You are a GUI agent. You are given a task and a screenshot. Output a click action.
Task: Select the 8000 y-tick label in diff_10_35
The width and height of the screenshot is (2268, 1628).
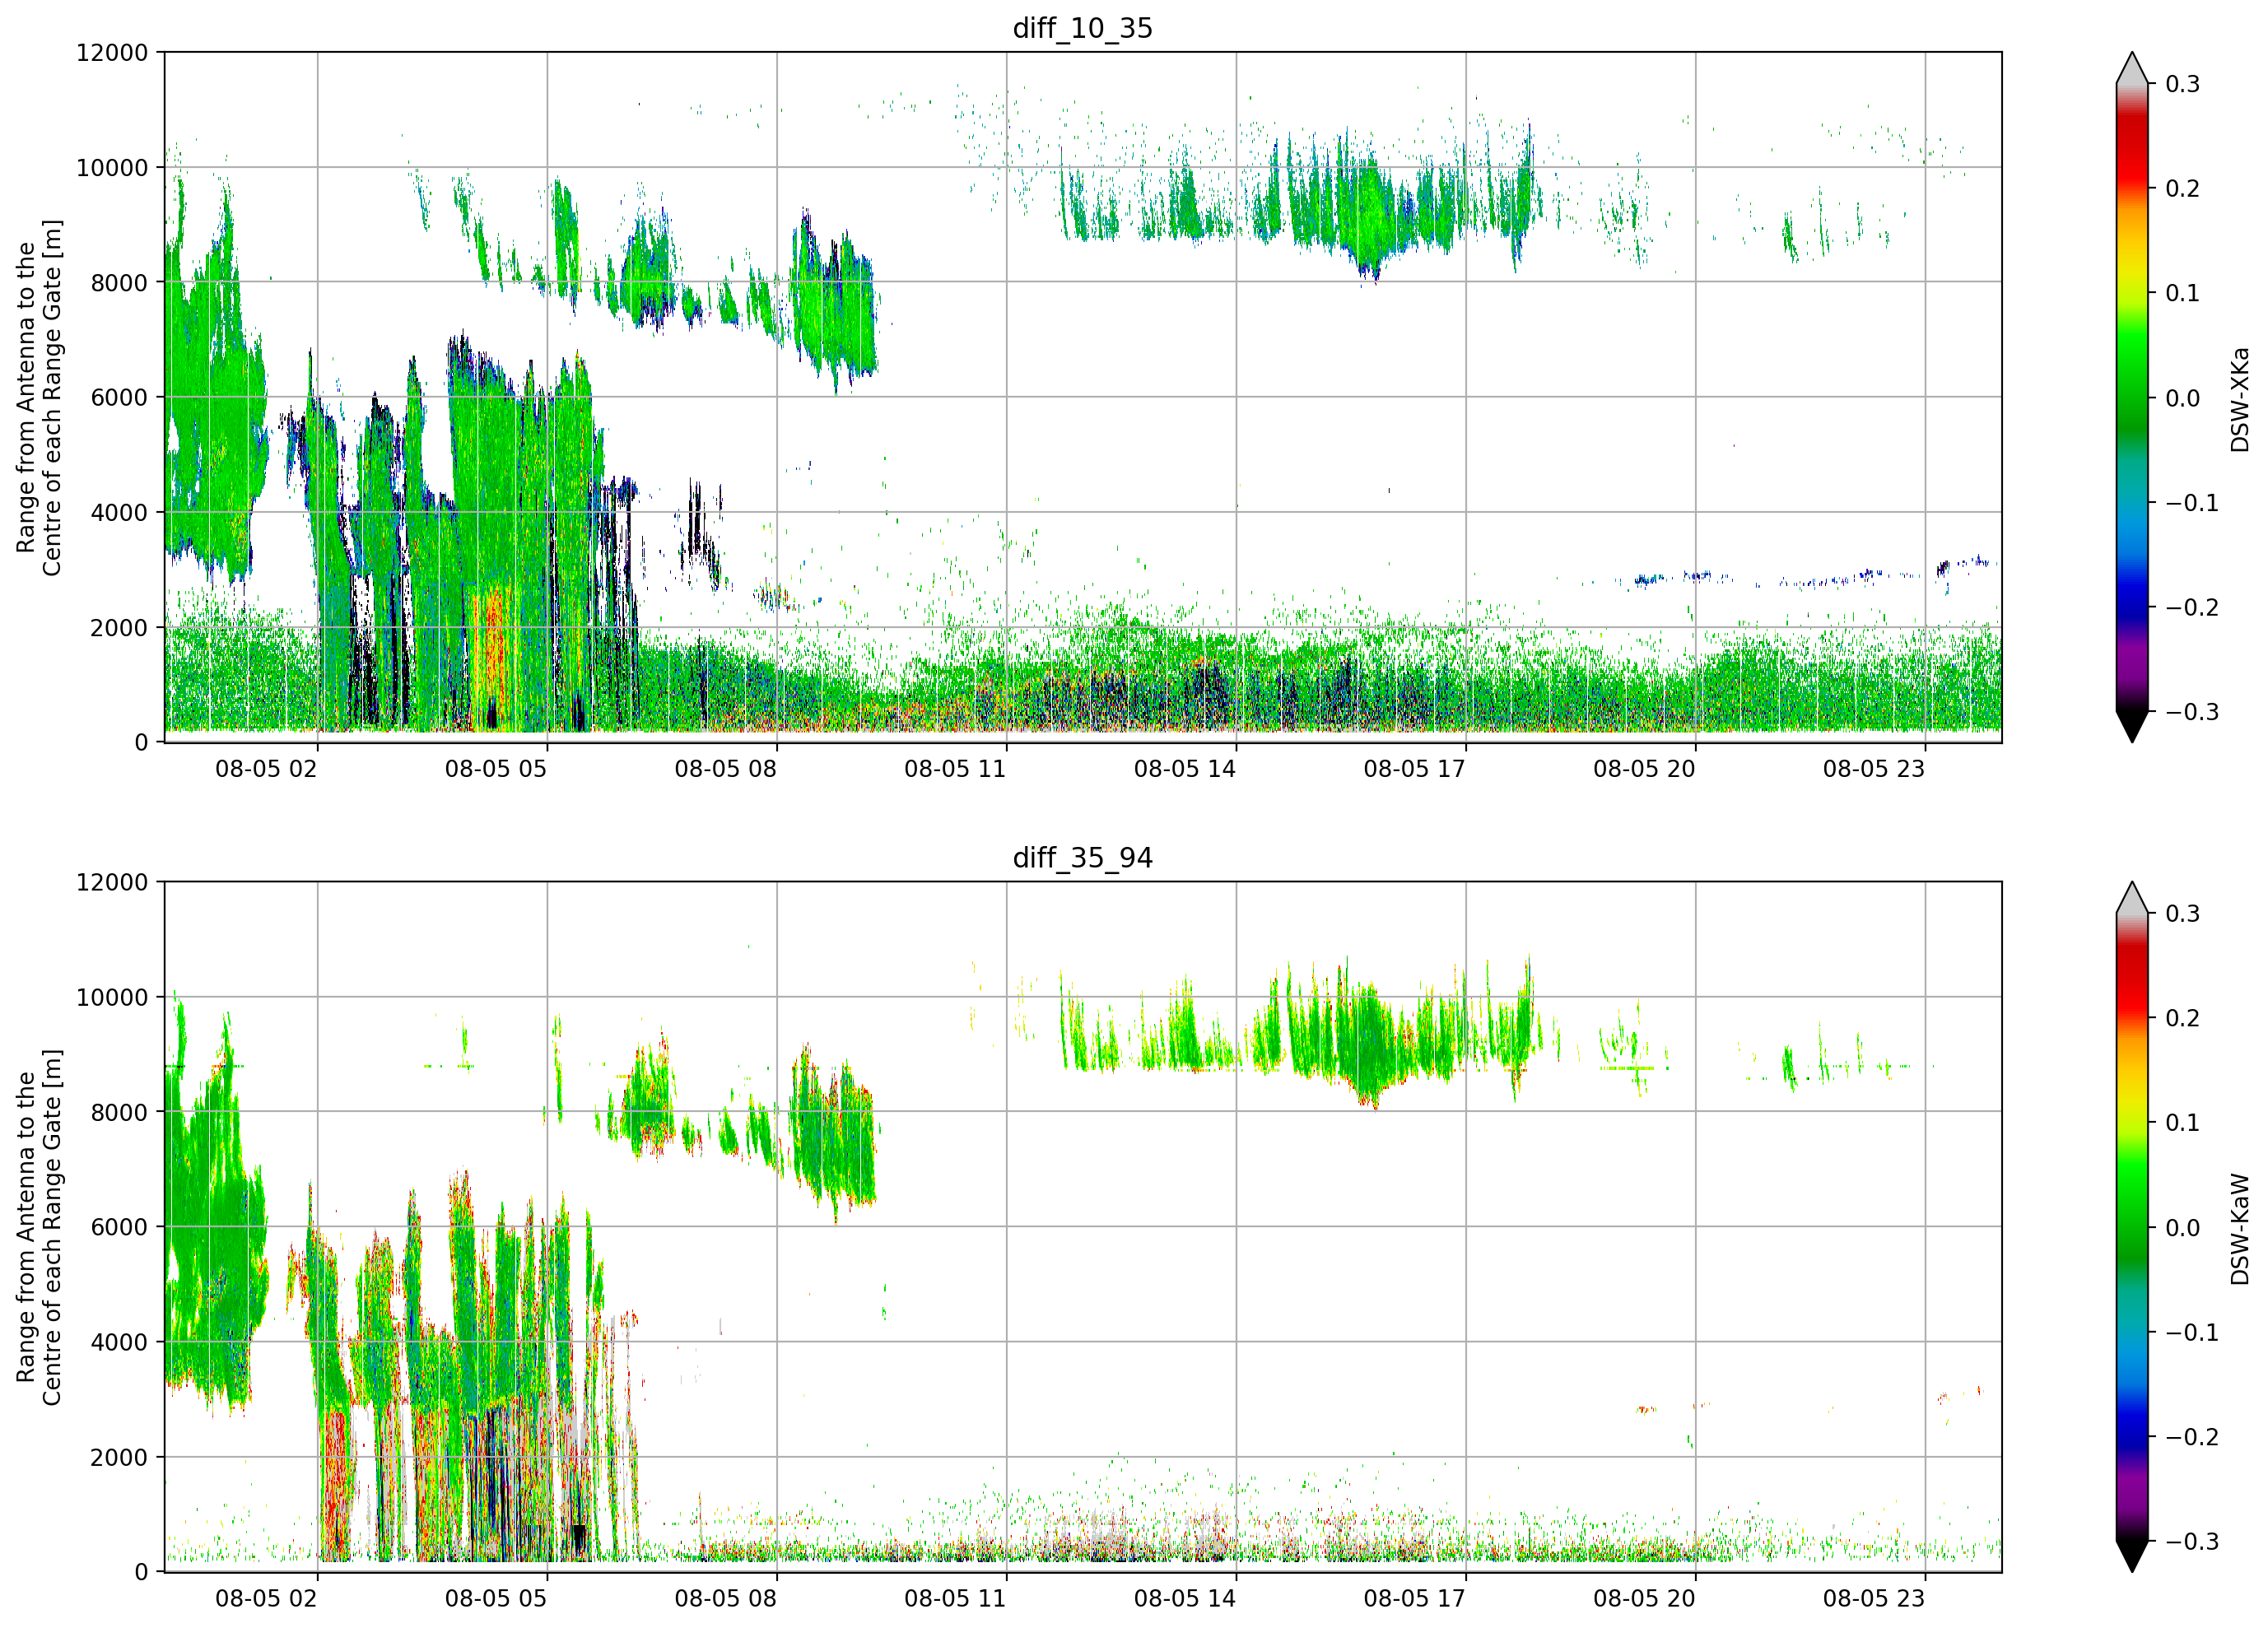119,282
